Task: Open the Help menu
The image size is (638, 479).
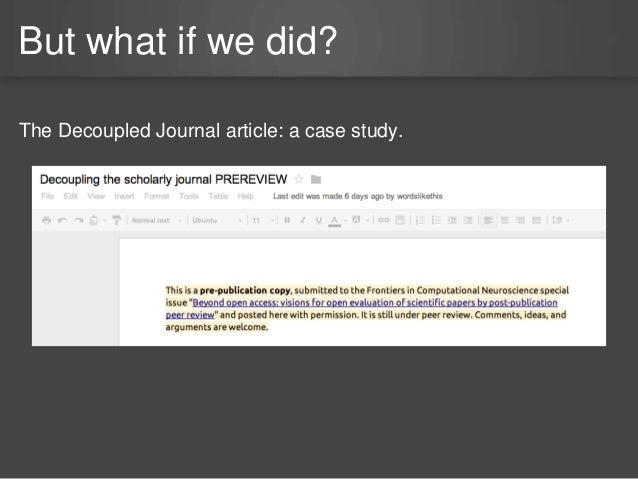Action: 245,196
